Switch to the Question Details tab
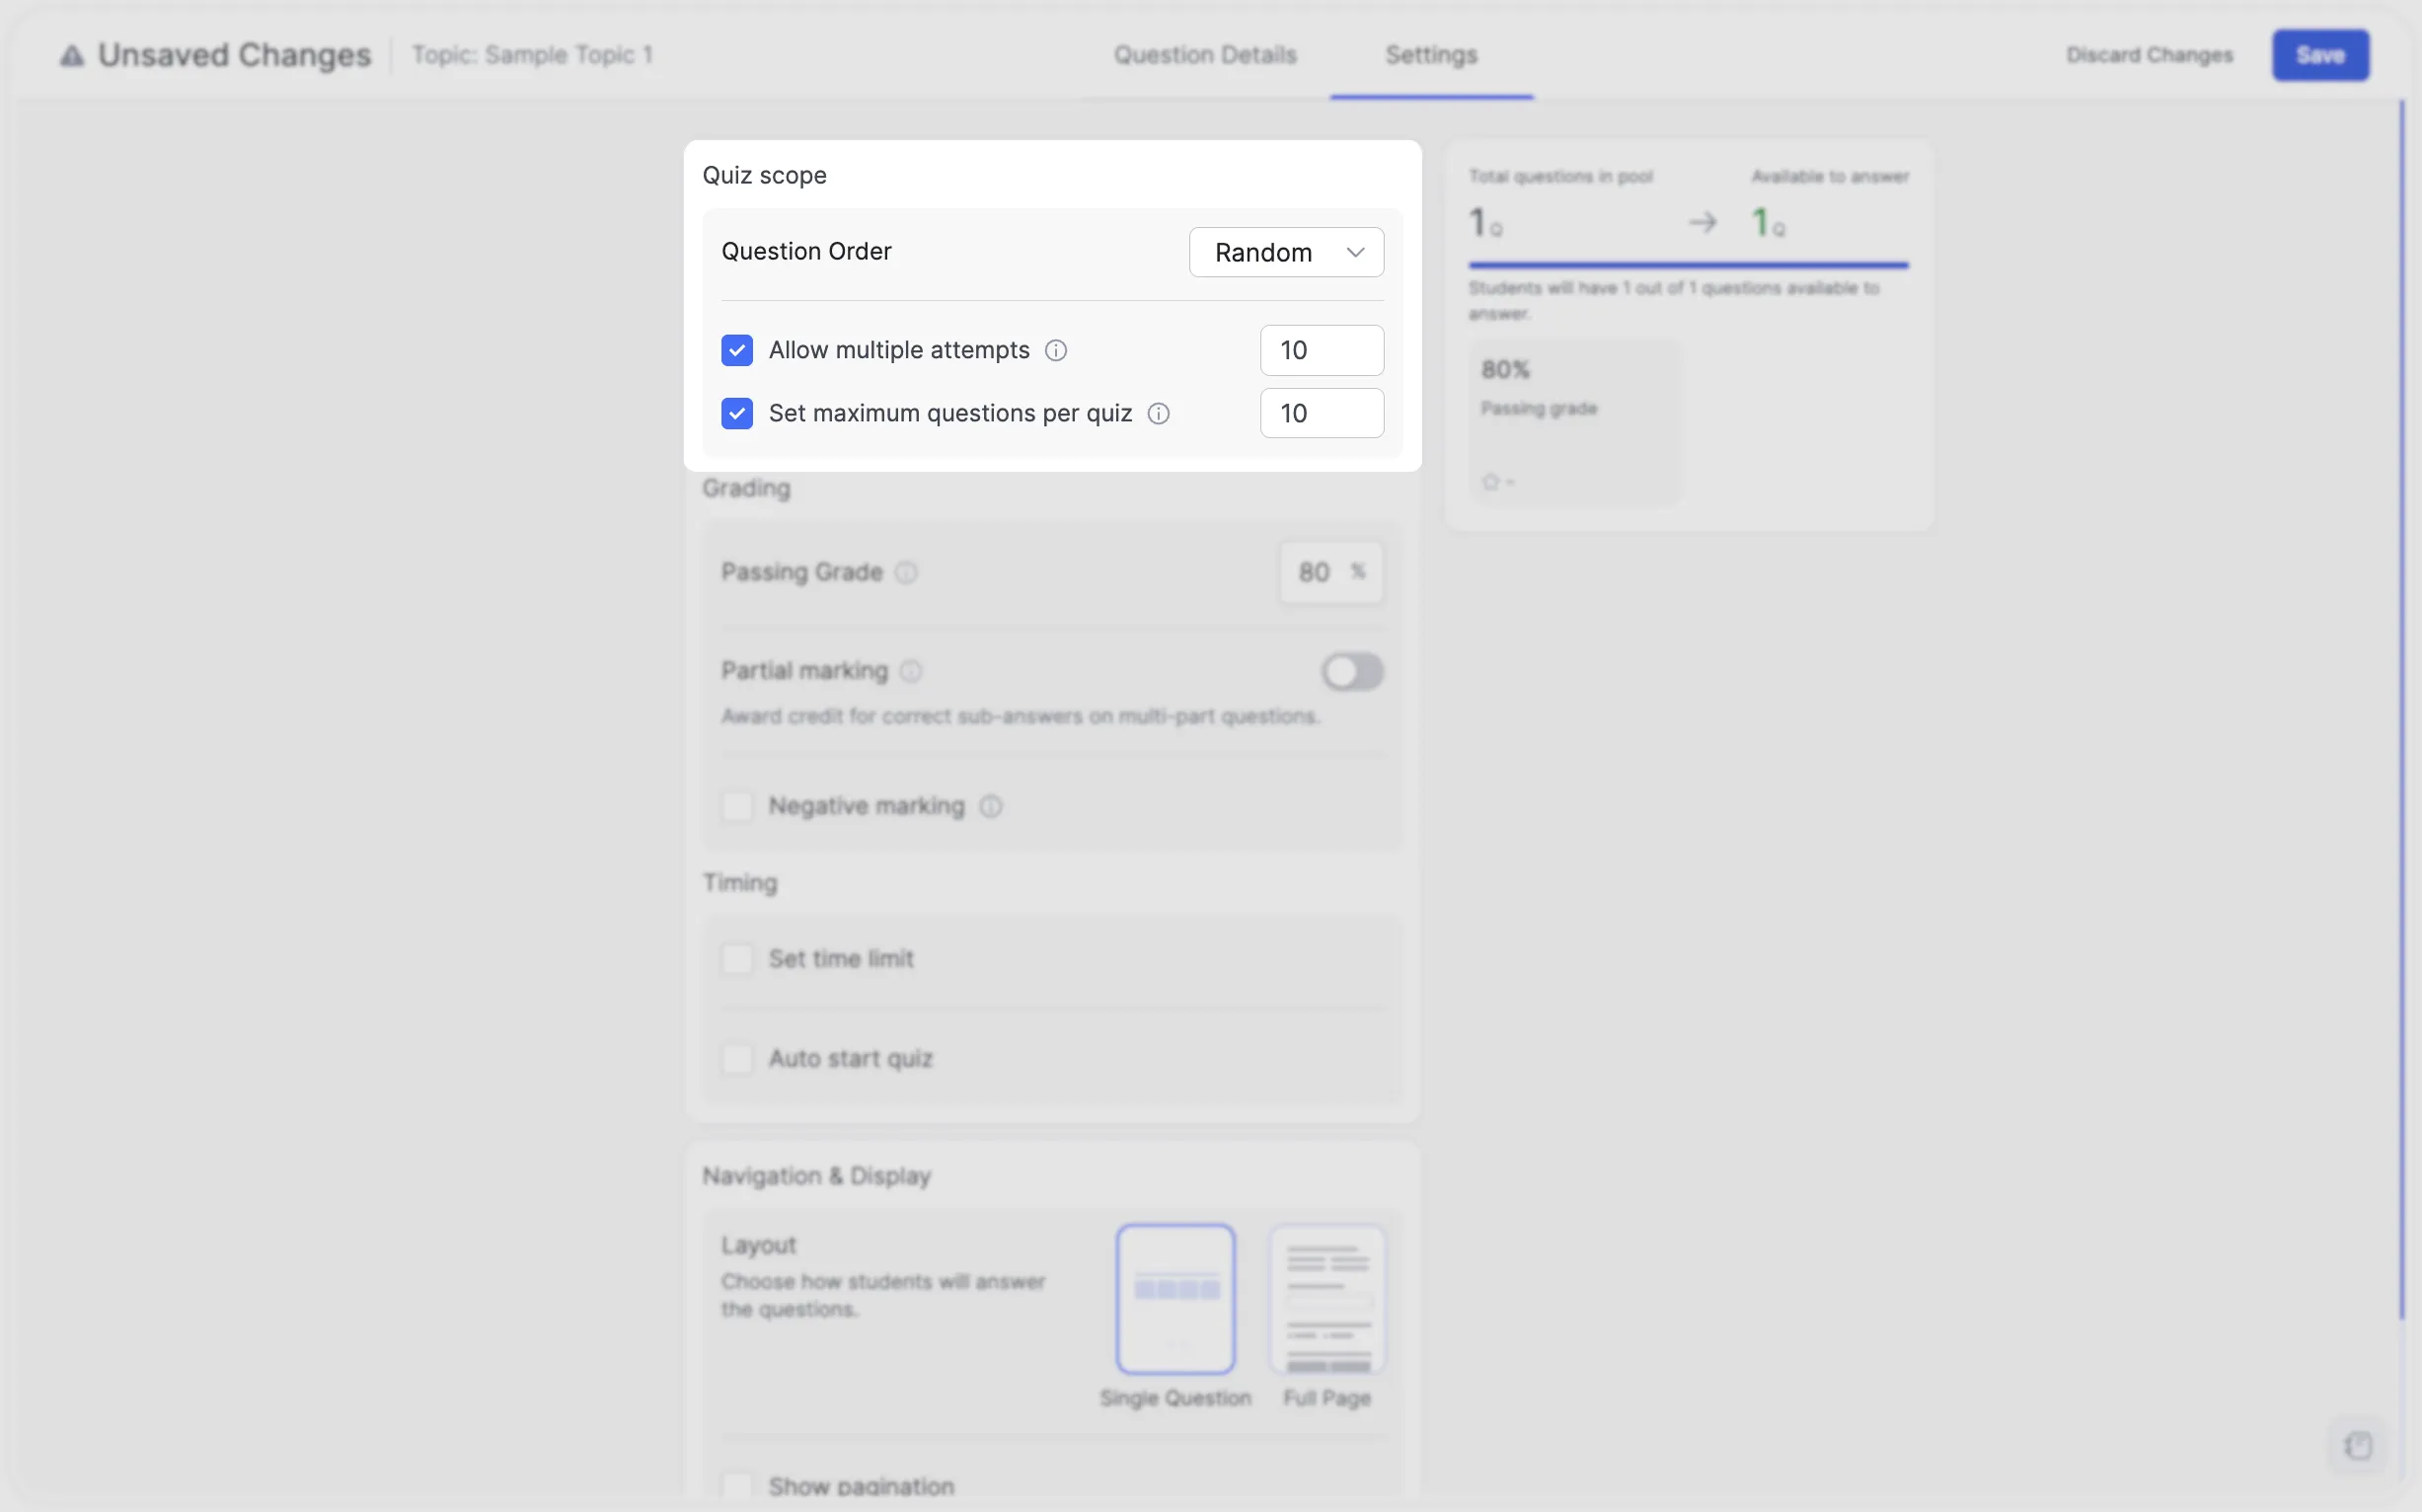 tap(1205, 55)
